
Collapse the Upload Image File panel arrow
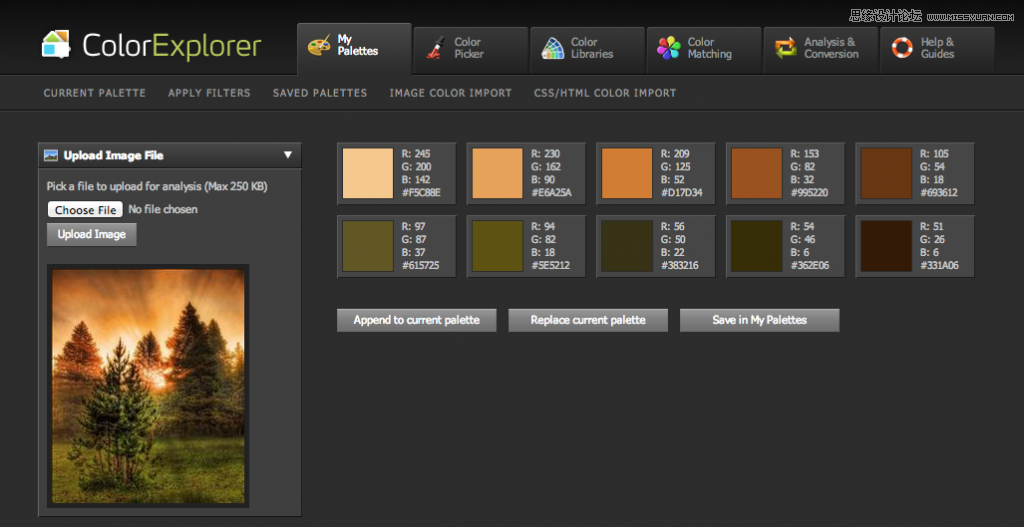(x=287, y=155)
